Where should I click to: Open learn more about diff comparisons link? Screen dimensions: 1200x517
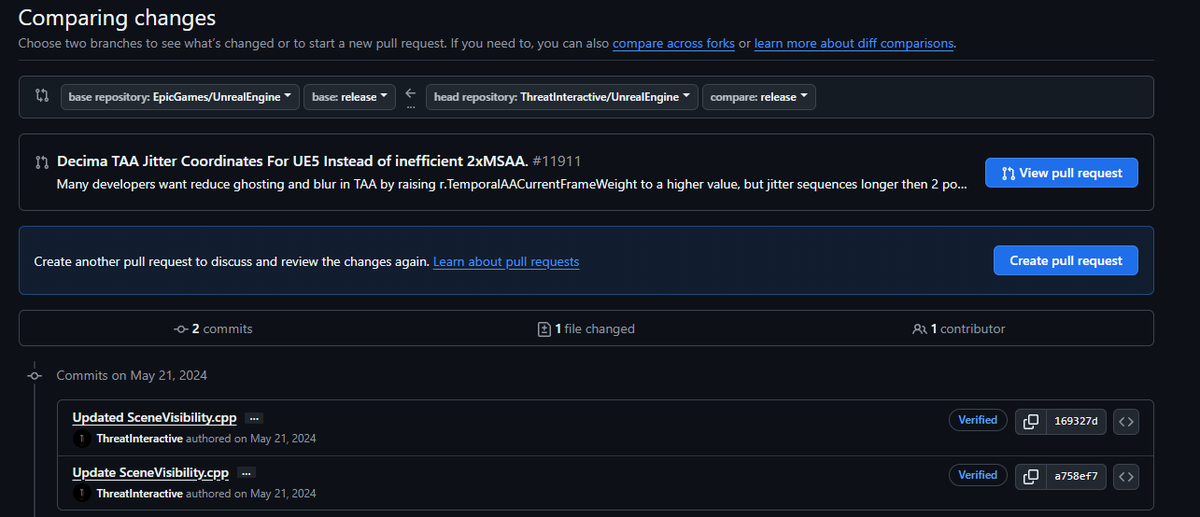coord(854,44)
